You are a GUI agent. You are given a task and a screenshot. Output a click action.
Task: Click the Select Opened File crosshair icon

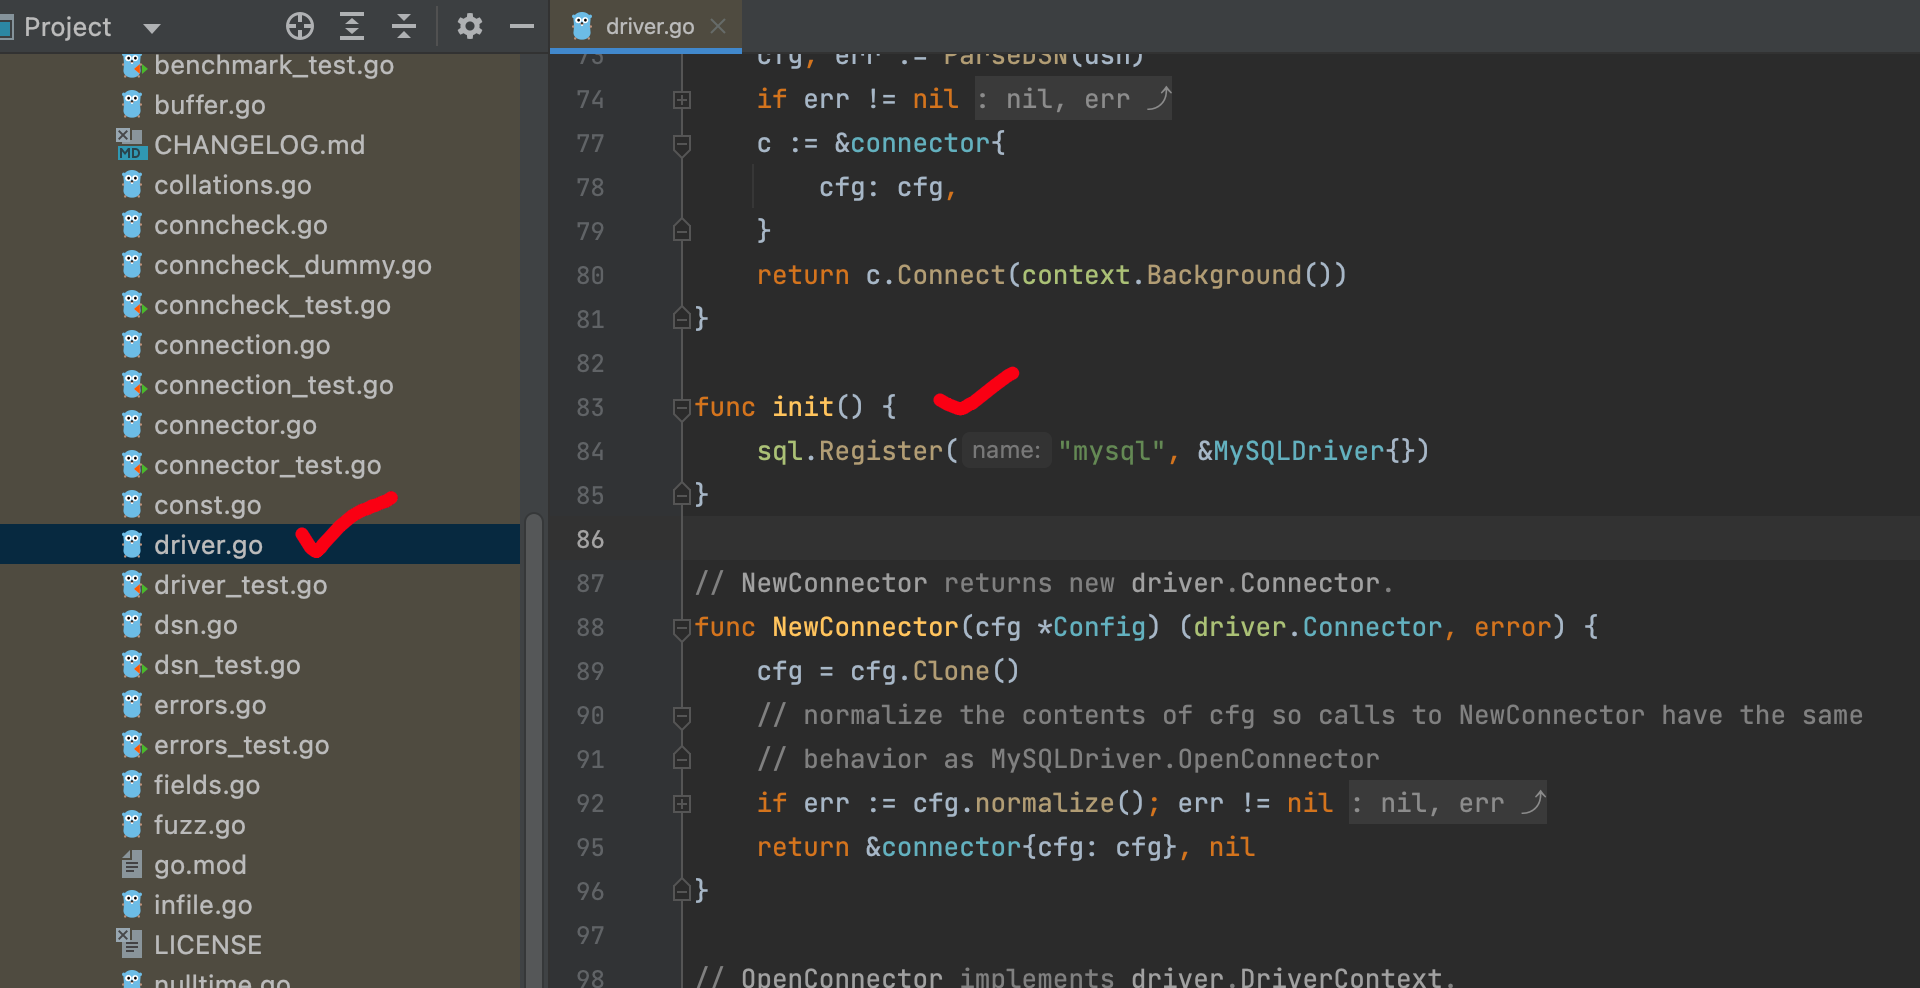pyautogui.click(x=299, y=26)
